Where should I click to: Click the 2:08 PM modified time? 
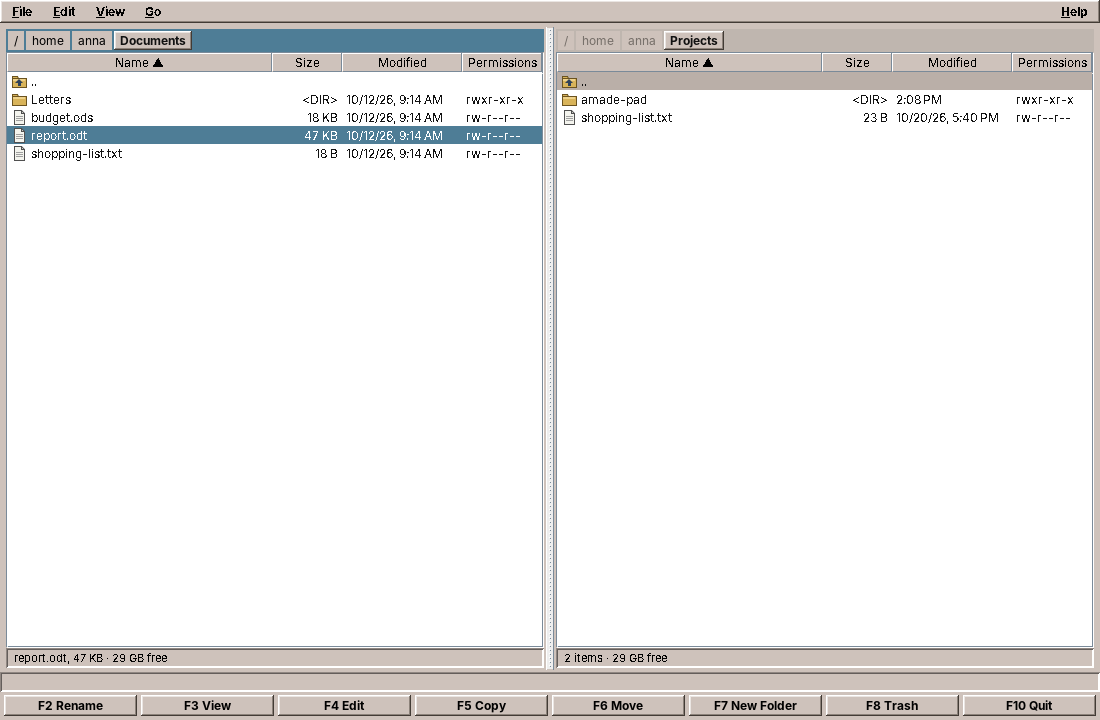click(x=918, y=100)
